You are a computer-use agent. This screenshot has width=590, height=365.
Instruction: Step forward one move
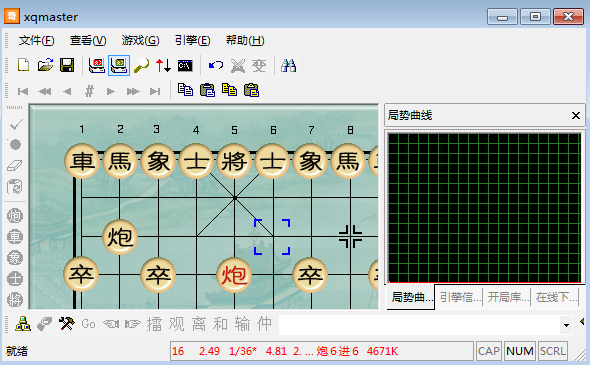[x=111, y=91]
